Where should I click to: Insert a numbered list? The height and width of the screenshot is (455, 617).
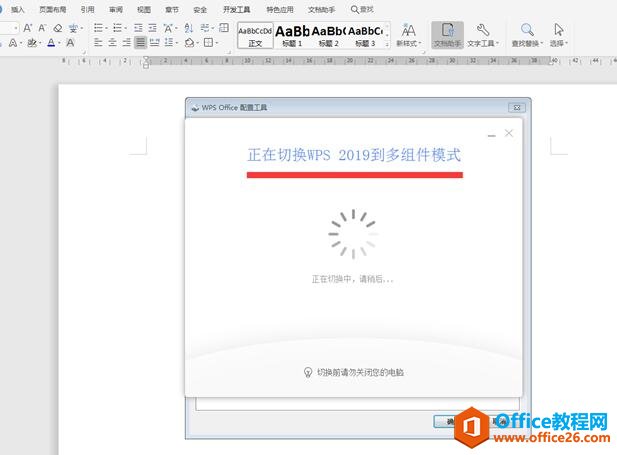point(117,28)
